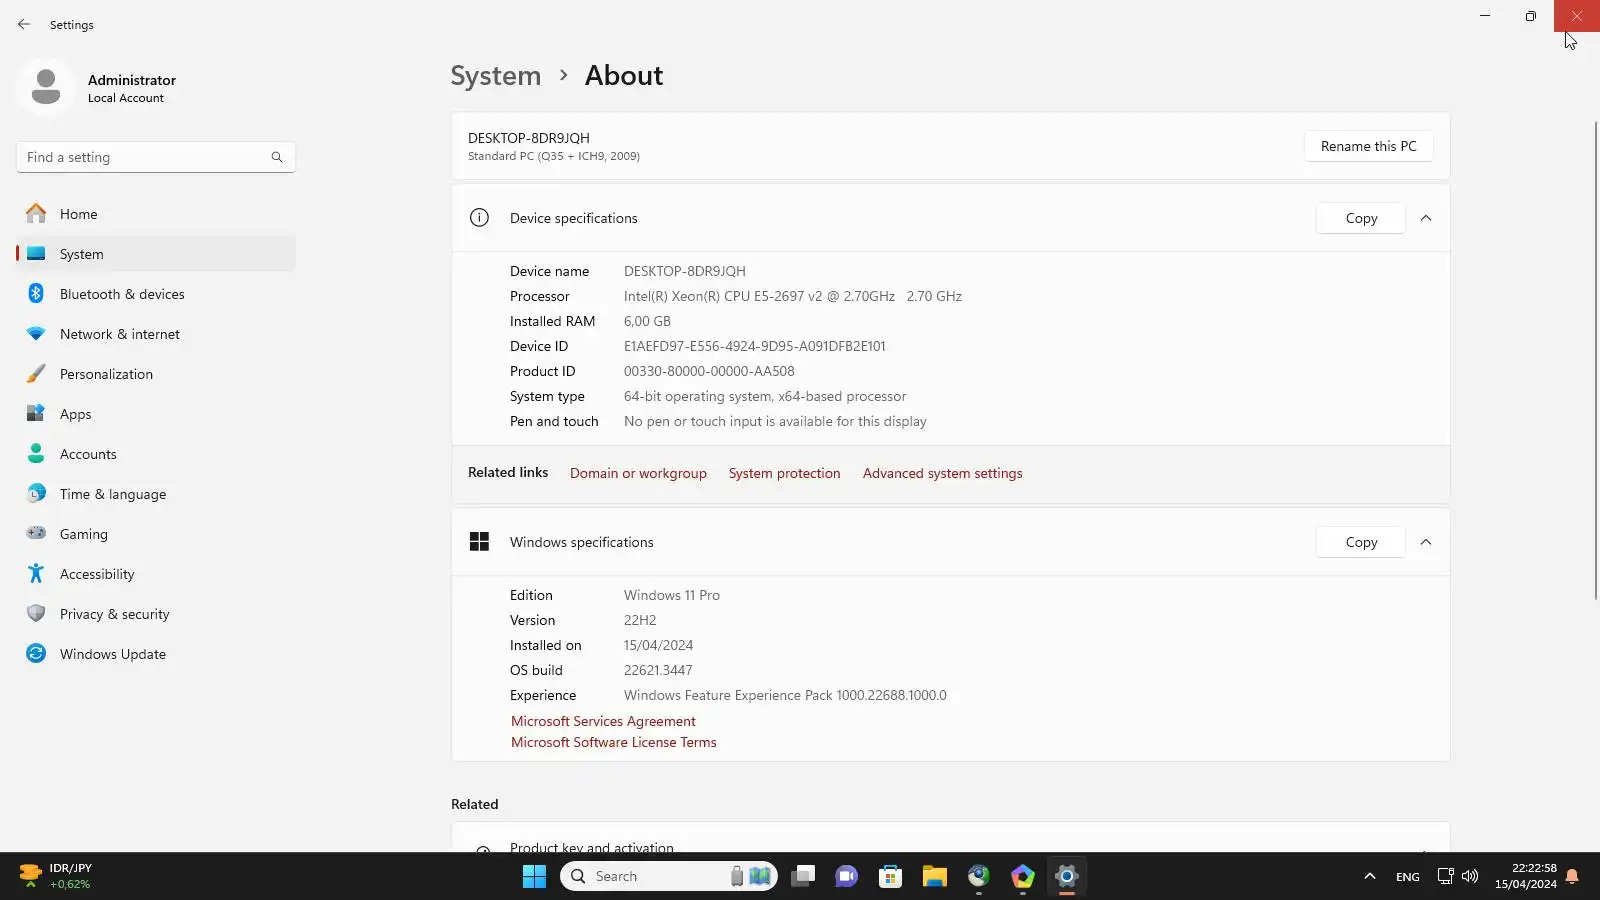Open Windows Update page

(156, 654)
